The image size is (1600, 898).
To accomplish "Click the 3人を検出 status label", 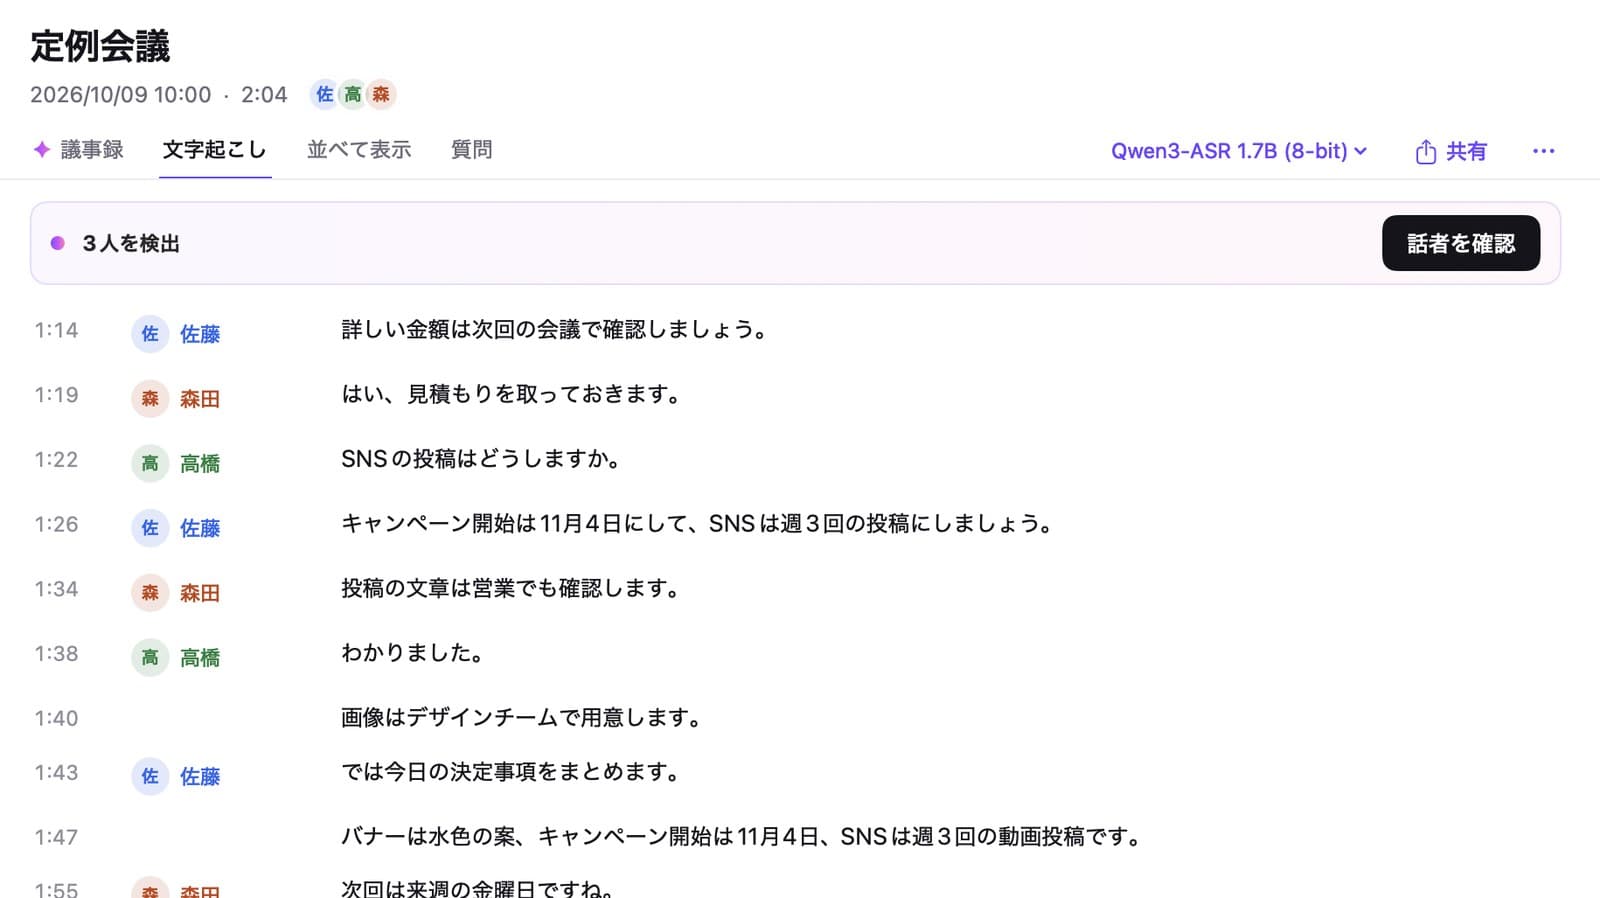I will click(x=131, y=243).
